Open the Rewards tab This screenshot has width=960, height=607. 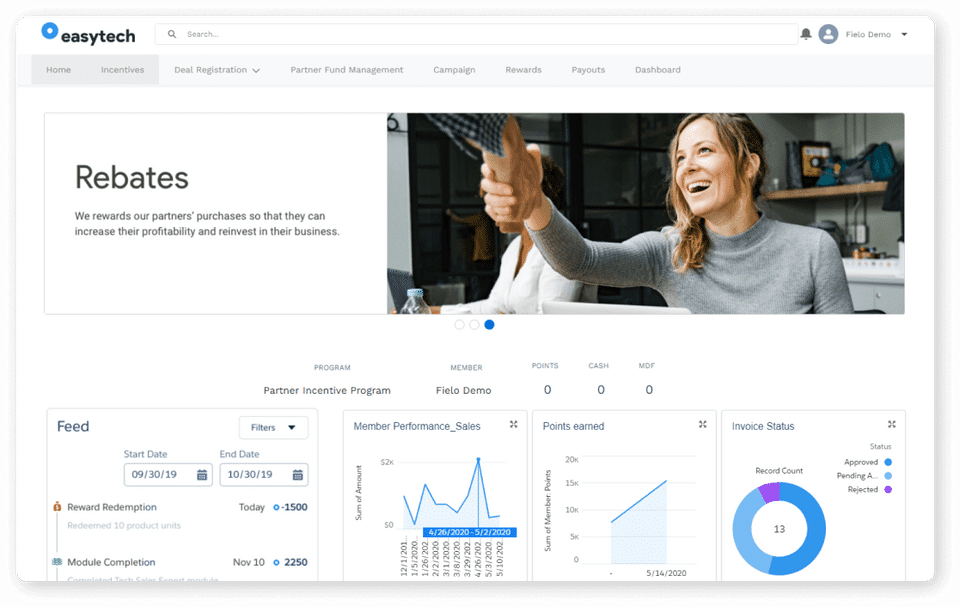click(x=523, y=70)
